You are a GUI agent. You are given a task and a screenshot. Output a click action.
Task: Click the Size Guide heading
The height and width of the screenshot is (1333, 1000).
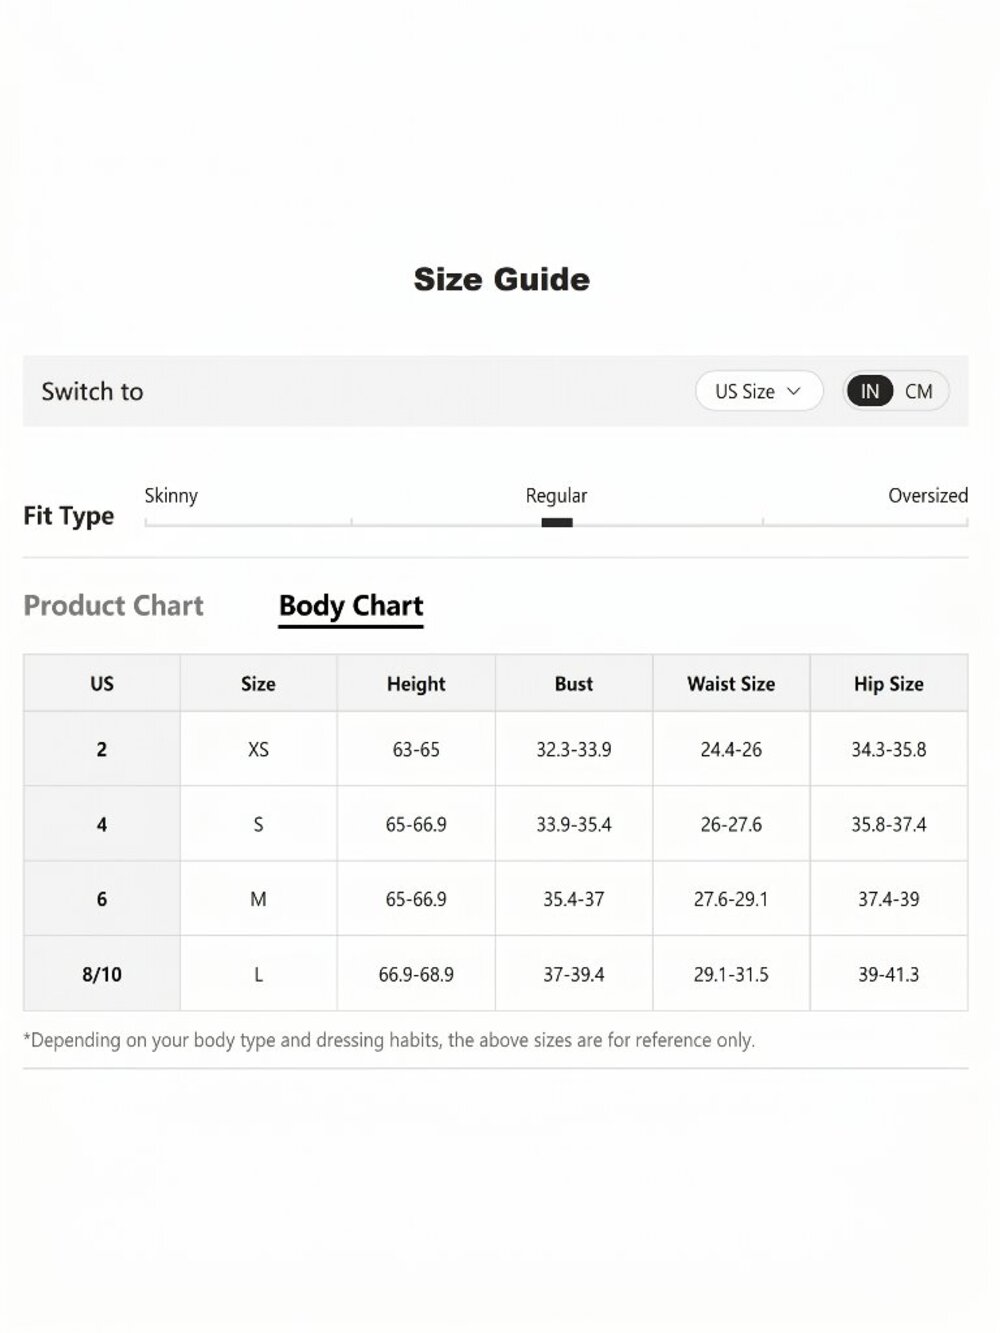[x=502, y=279]
